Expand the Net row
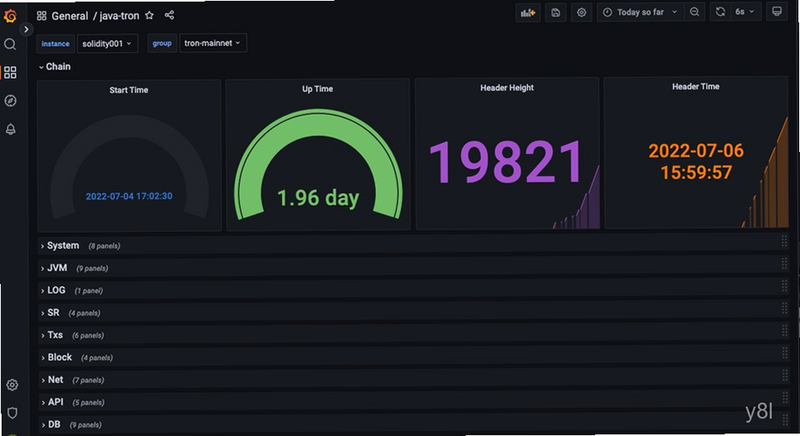Screen dimensions: 800x436 (x=52, y=380)
